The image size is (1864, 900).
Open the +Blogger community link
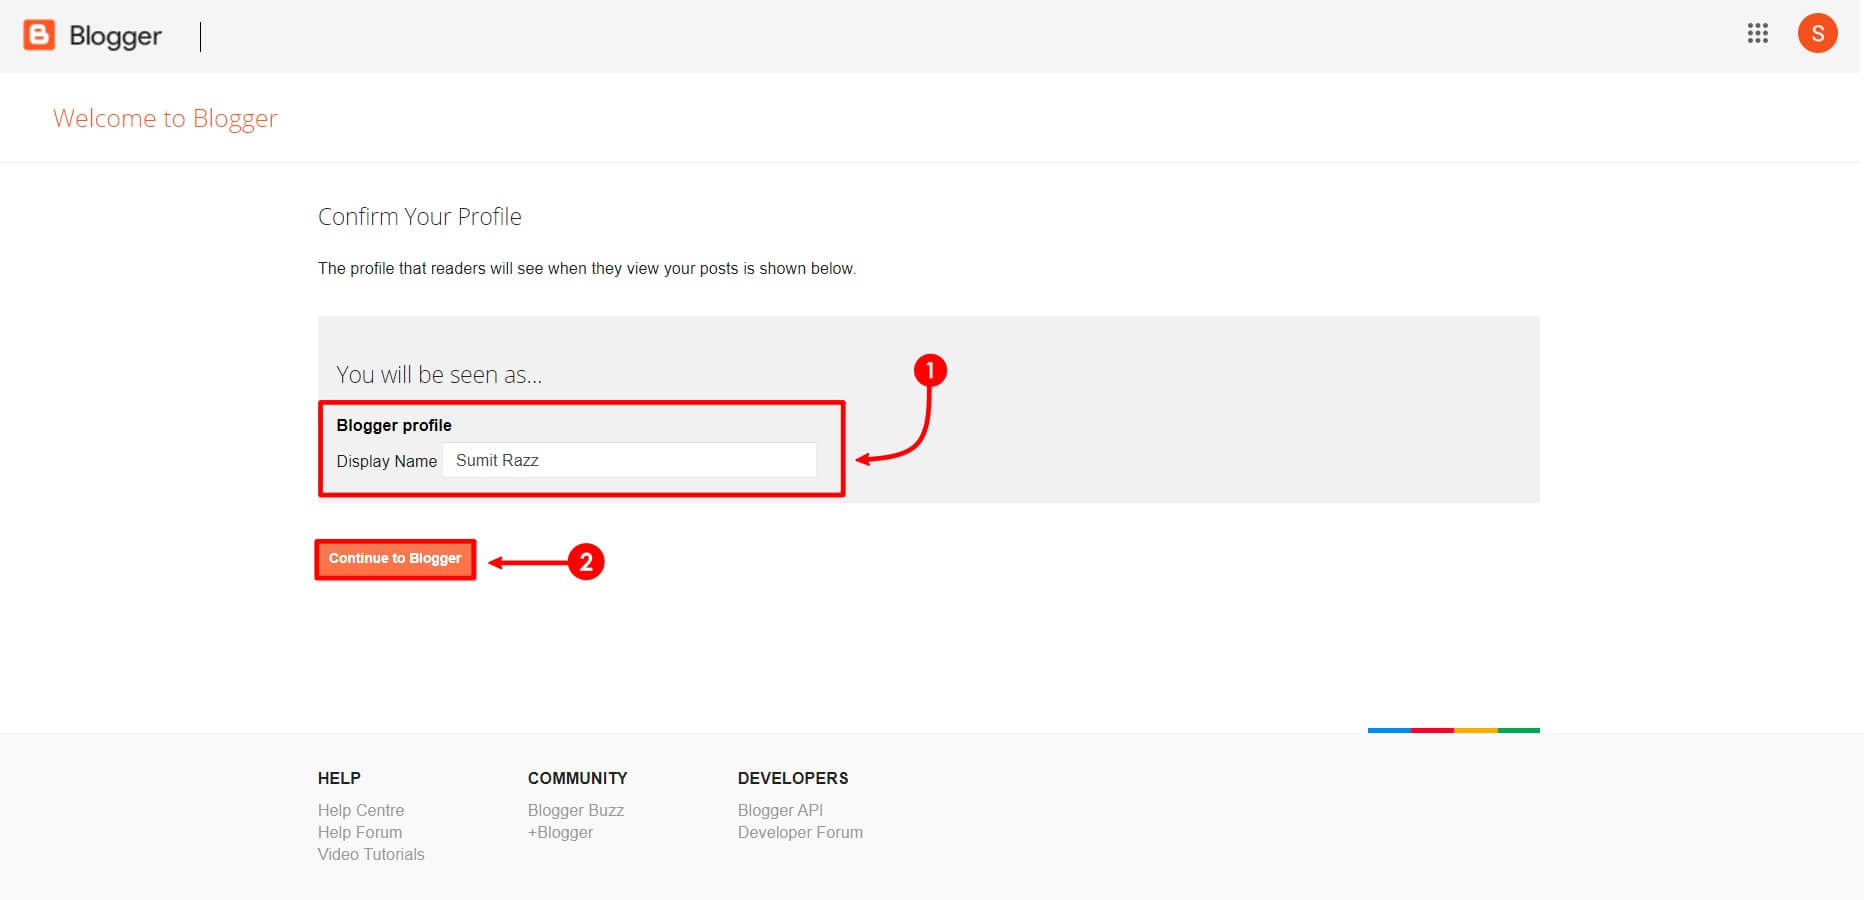click(x=560, y=832)
